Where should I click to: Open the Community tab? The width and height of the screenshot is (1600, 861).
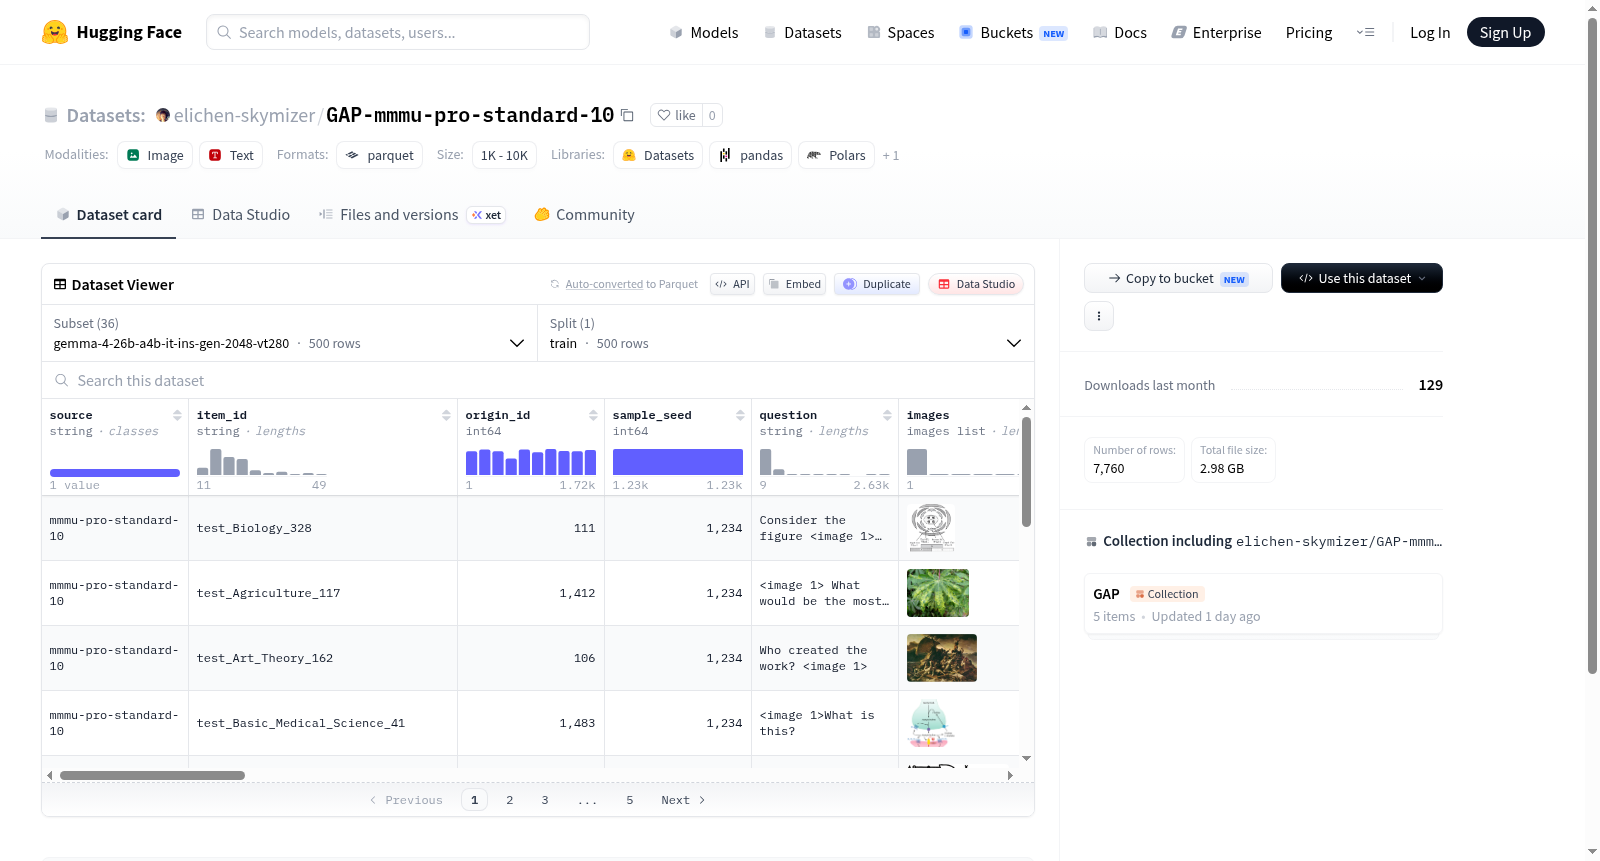(585, 215)
